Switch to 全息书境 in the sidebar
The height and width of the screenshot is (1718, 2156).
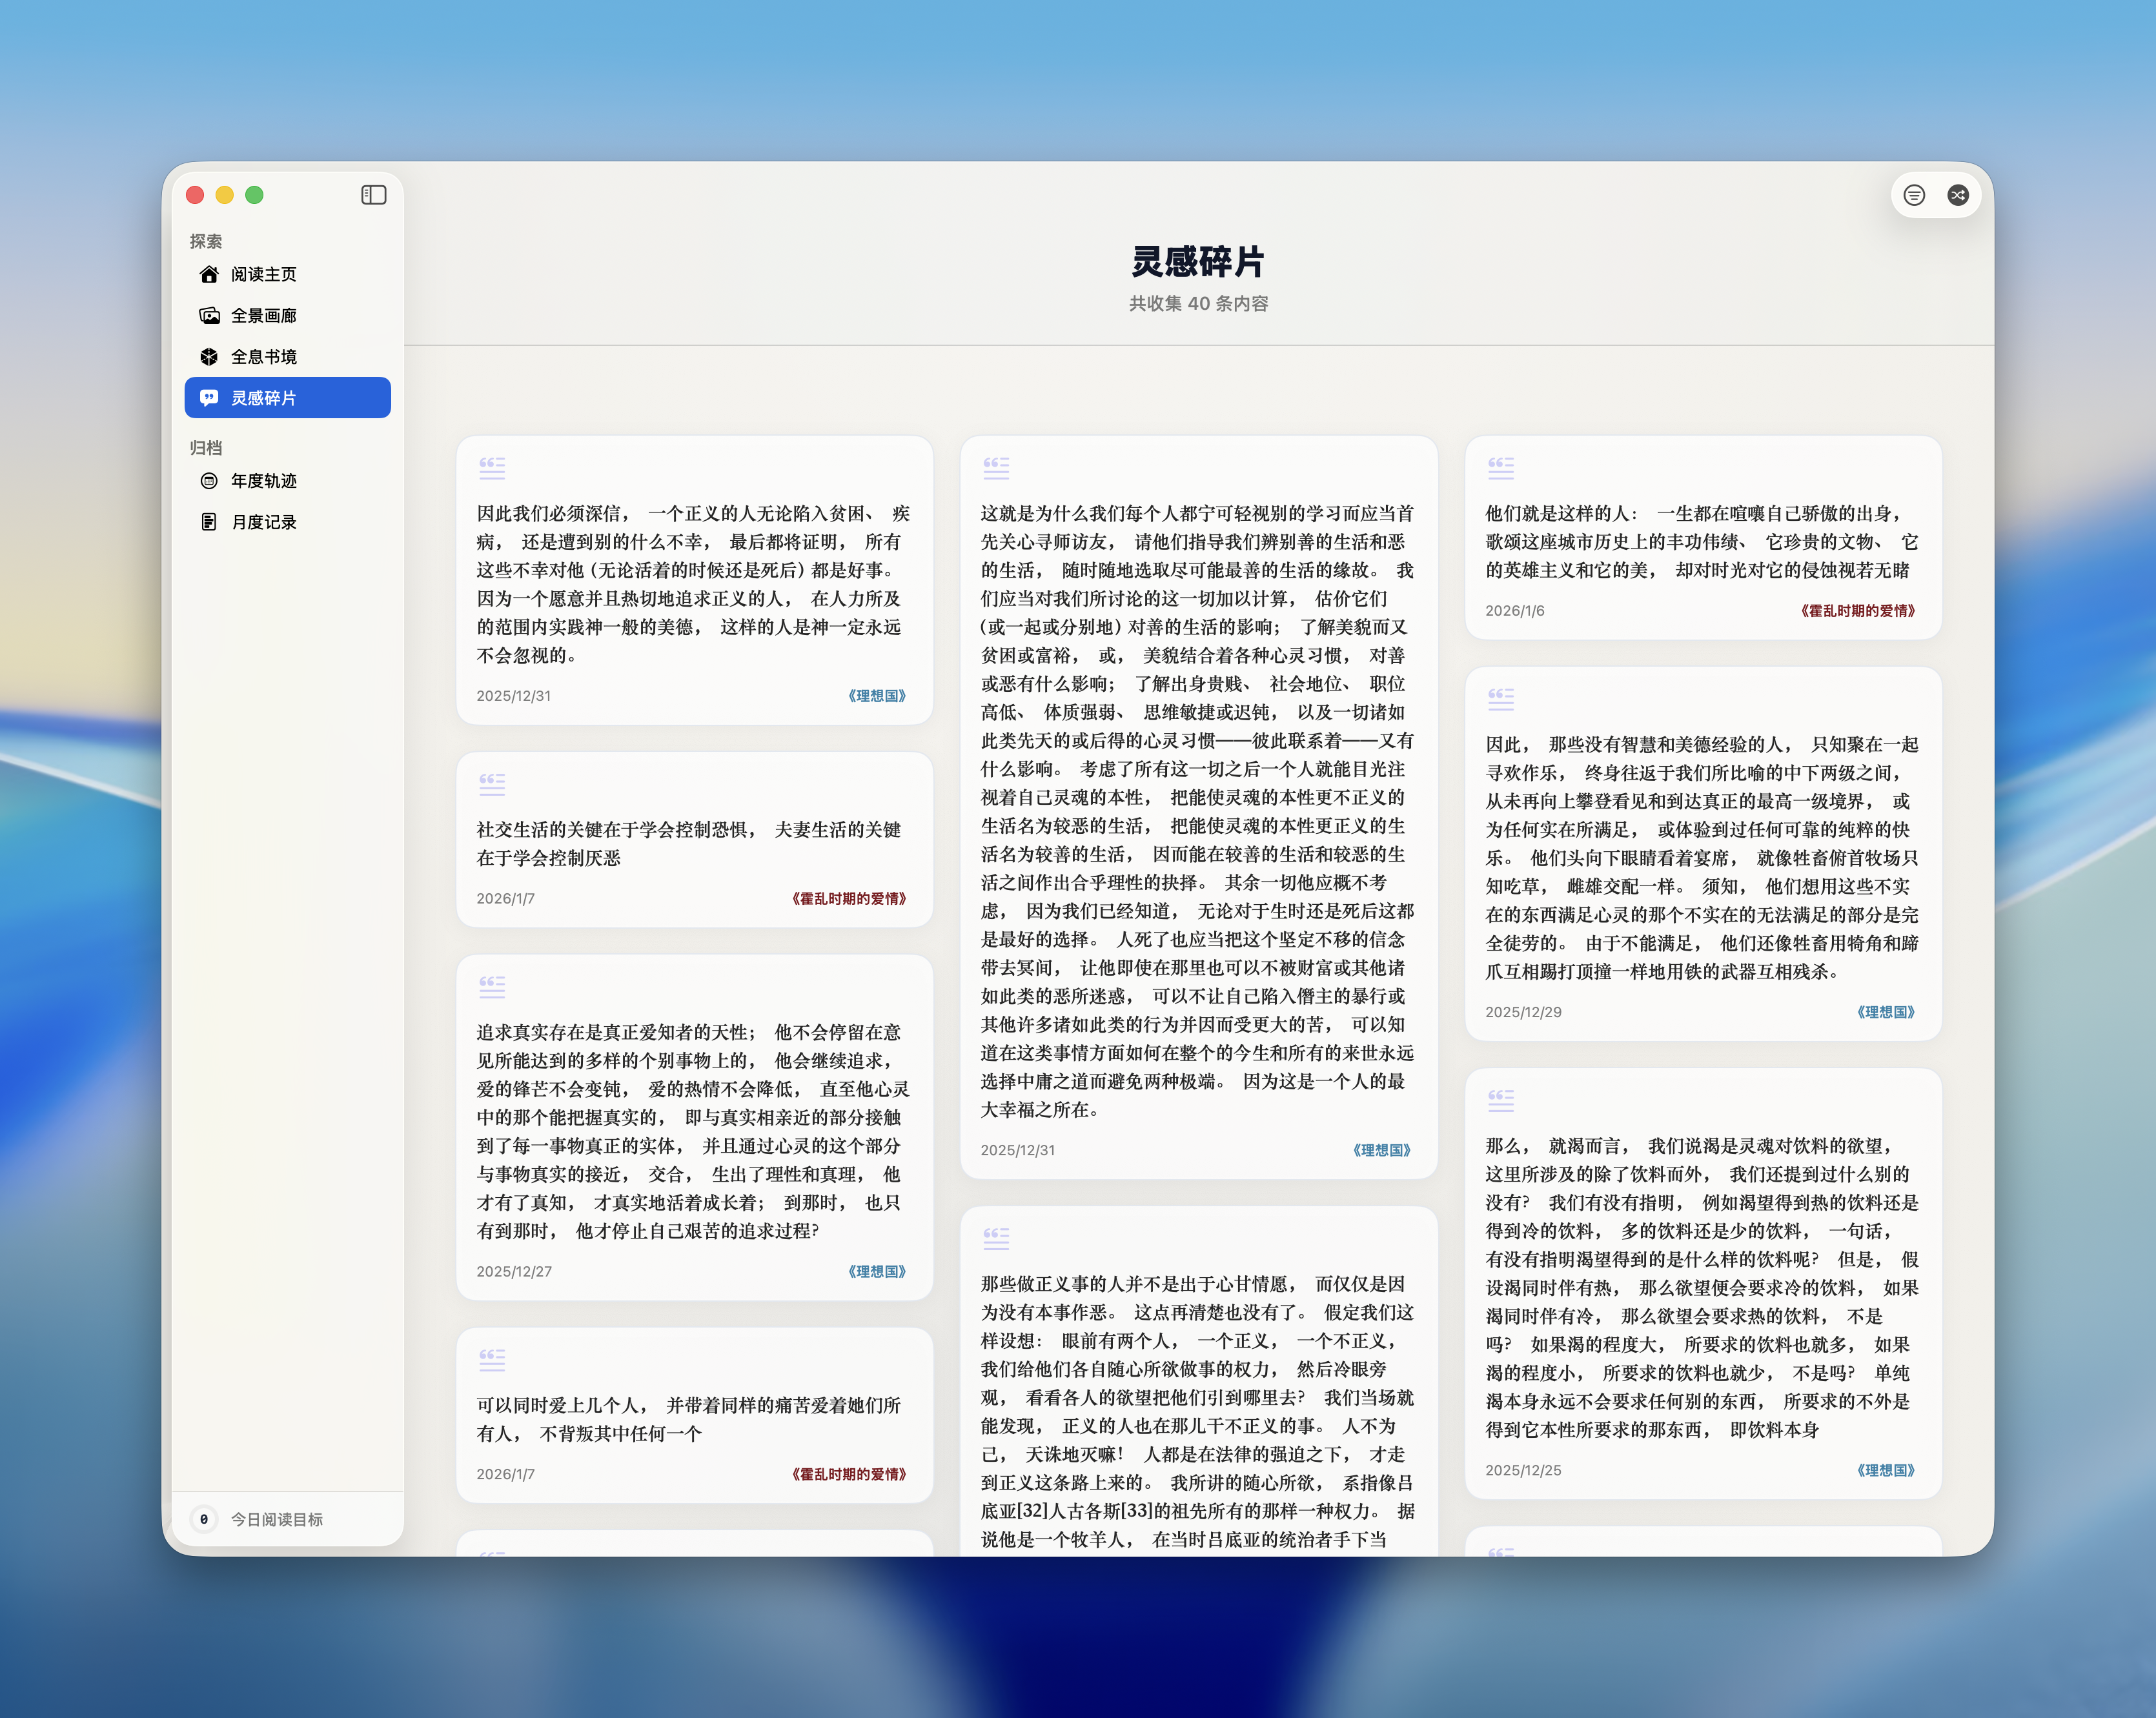click(288, 357)
